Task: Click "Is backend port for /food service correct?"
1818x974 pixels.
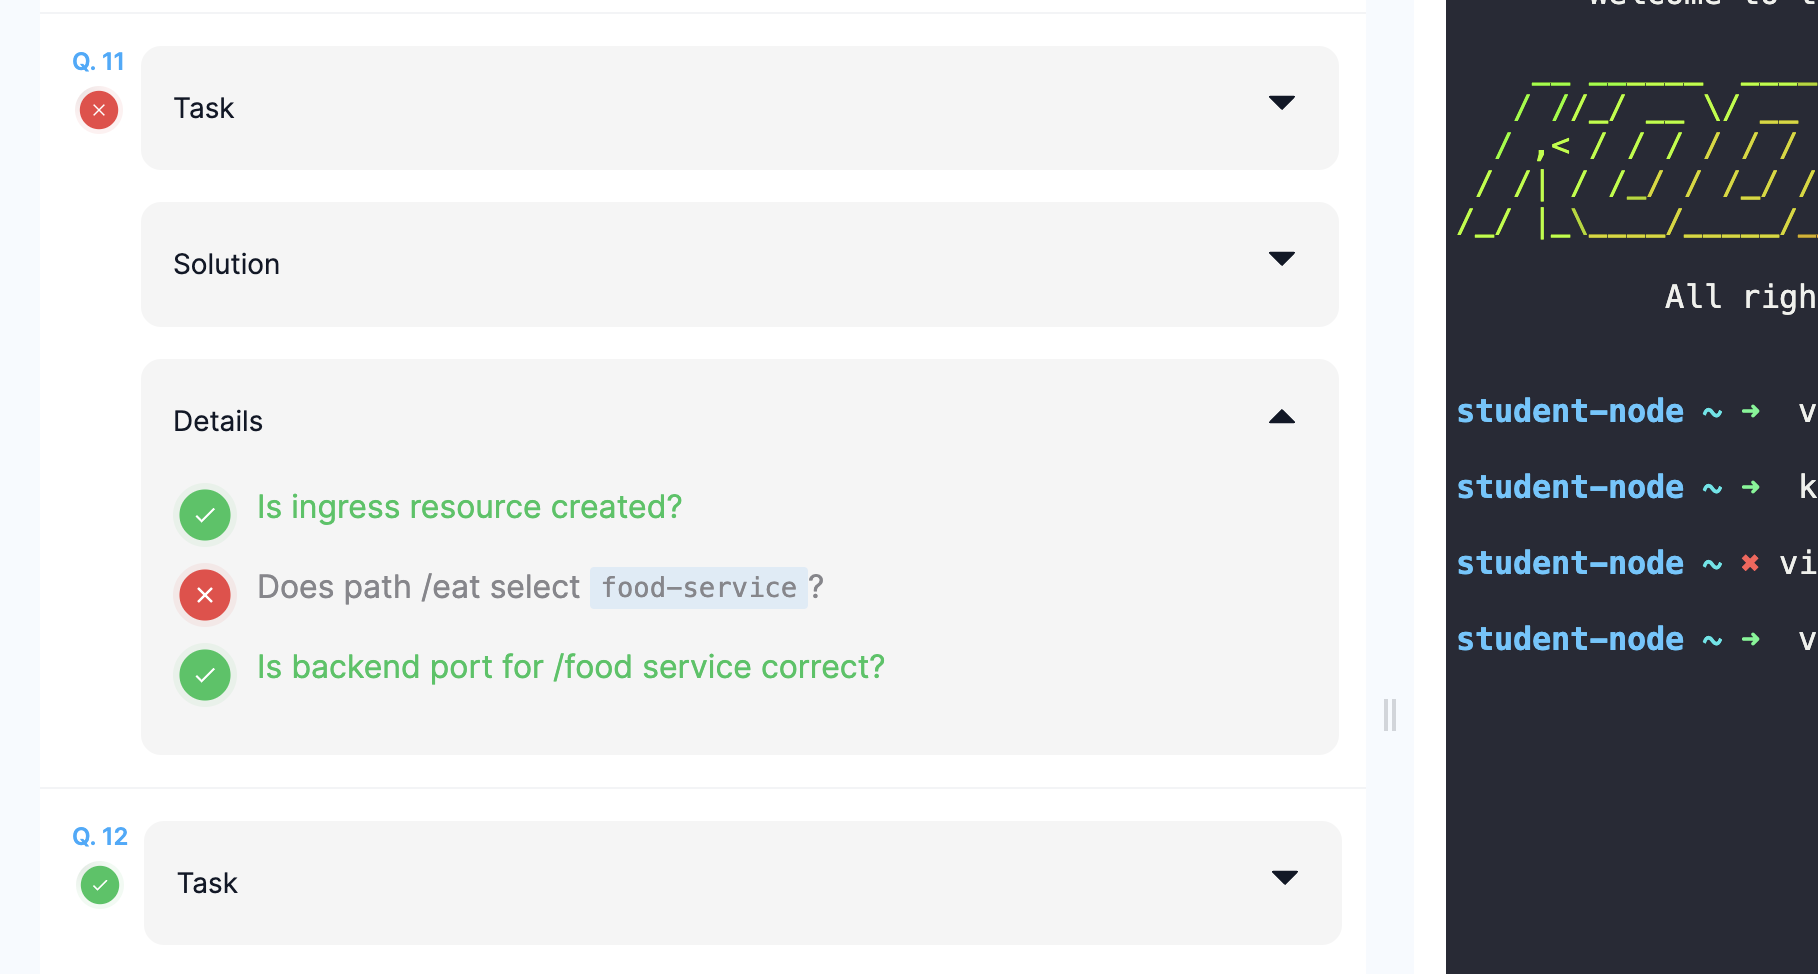Action: pos(570,667)
